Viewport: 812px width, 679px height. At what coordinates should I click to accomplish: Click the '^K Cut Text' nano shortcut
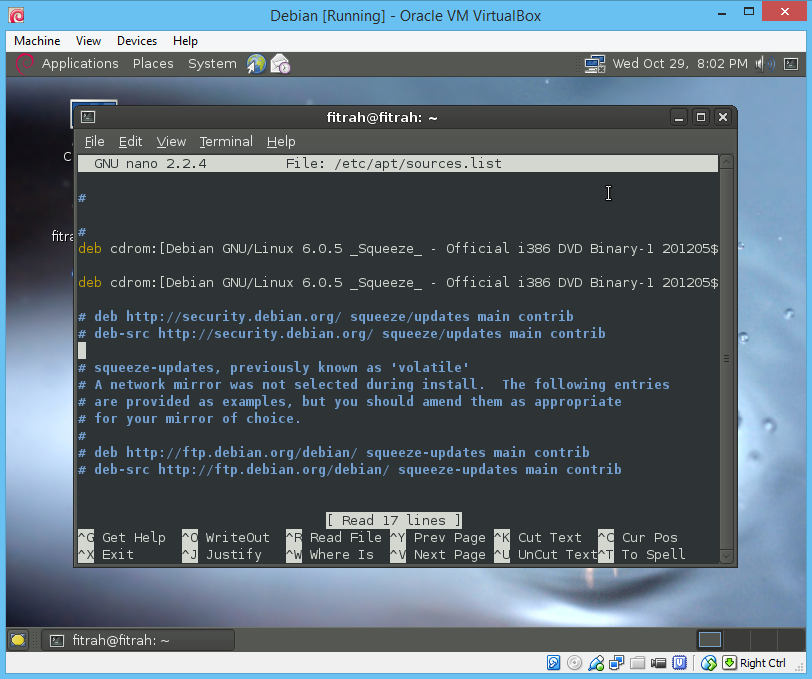point(538,538)
